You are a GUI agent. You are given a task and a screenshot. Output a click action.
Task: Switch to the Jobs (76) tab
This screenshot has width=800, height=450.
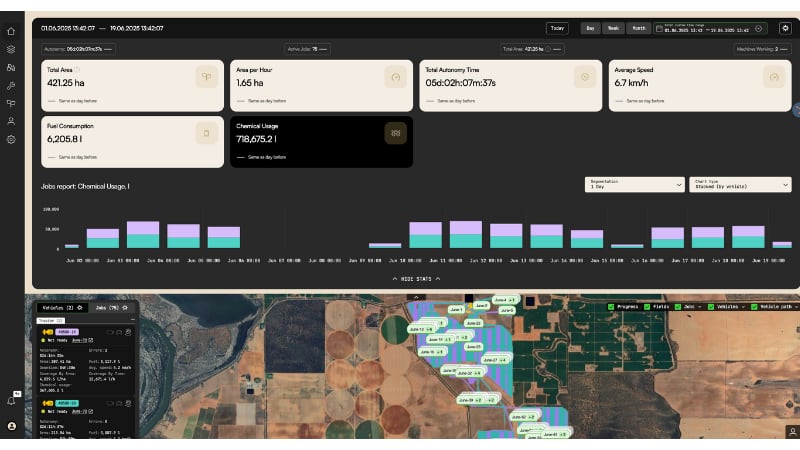[x=112, y=308]
